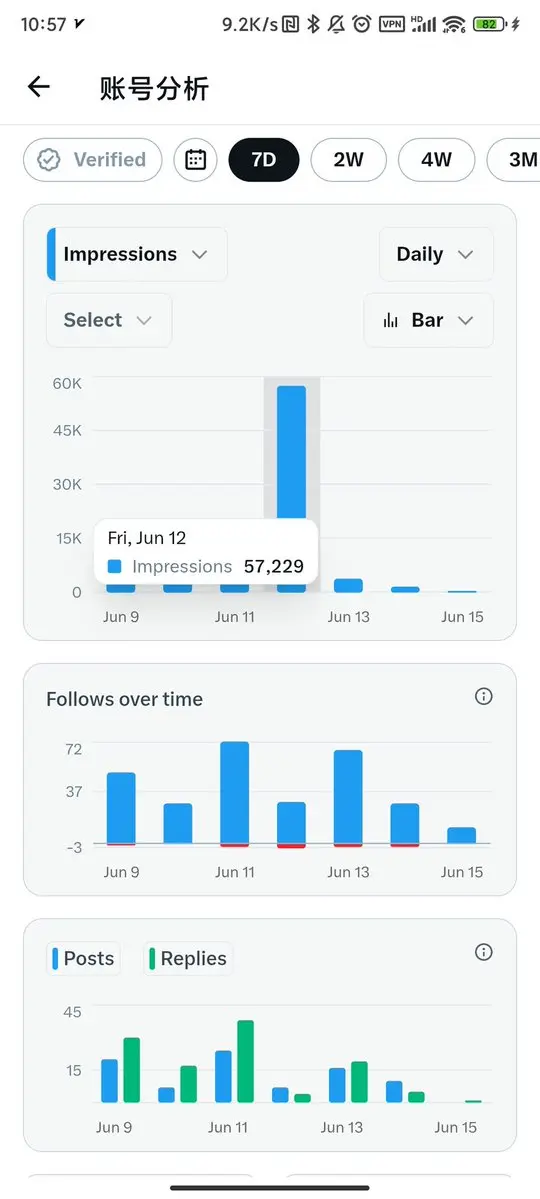Switch to the 2W time range
Viewport: 540px width, 1199px height.
349,160
